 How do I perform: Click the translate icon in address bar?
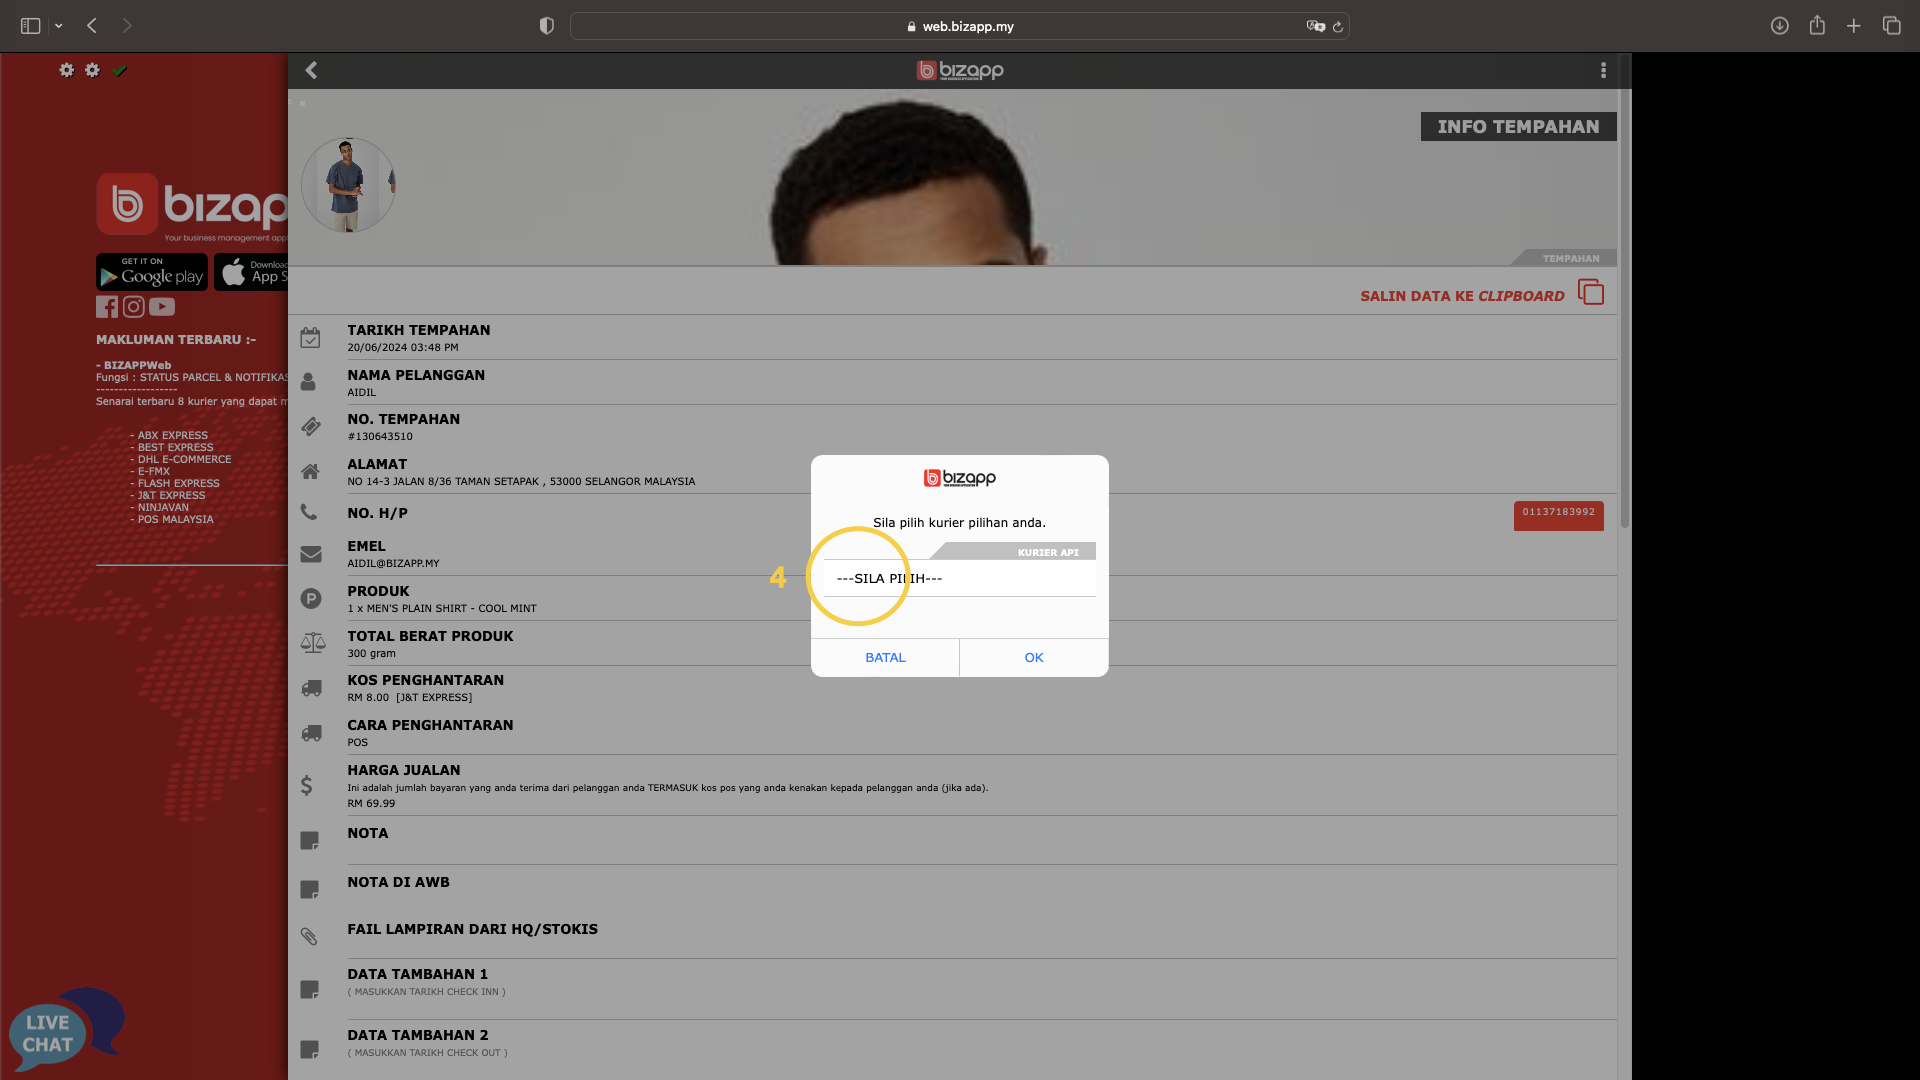point(1315,26)
